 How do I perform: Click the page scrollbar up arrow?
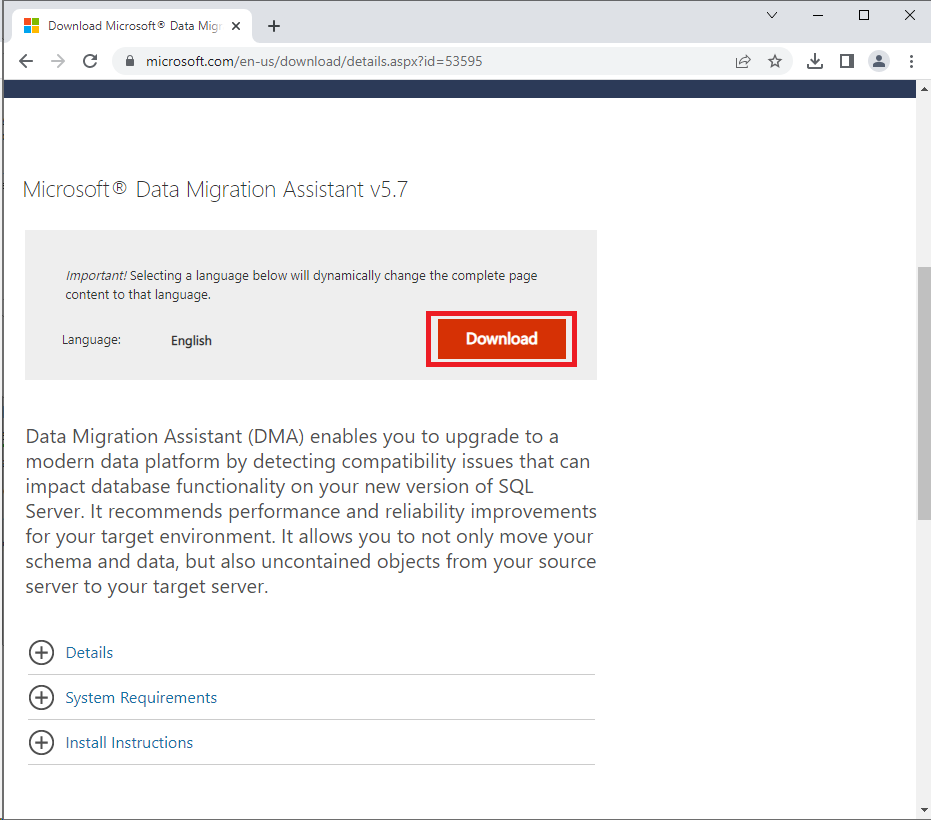click(x=924, y=89)
